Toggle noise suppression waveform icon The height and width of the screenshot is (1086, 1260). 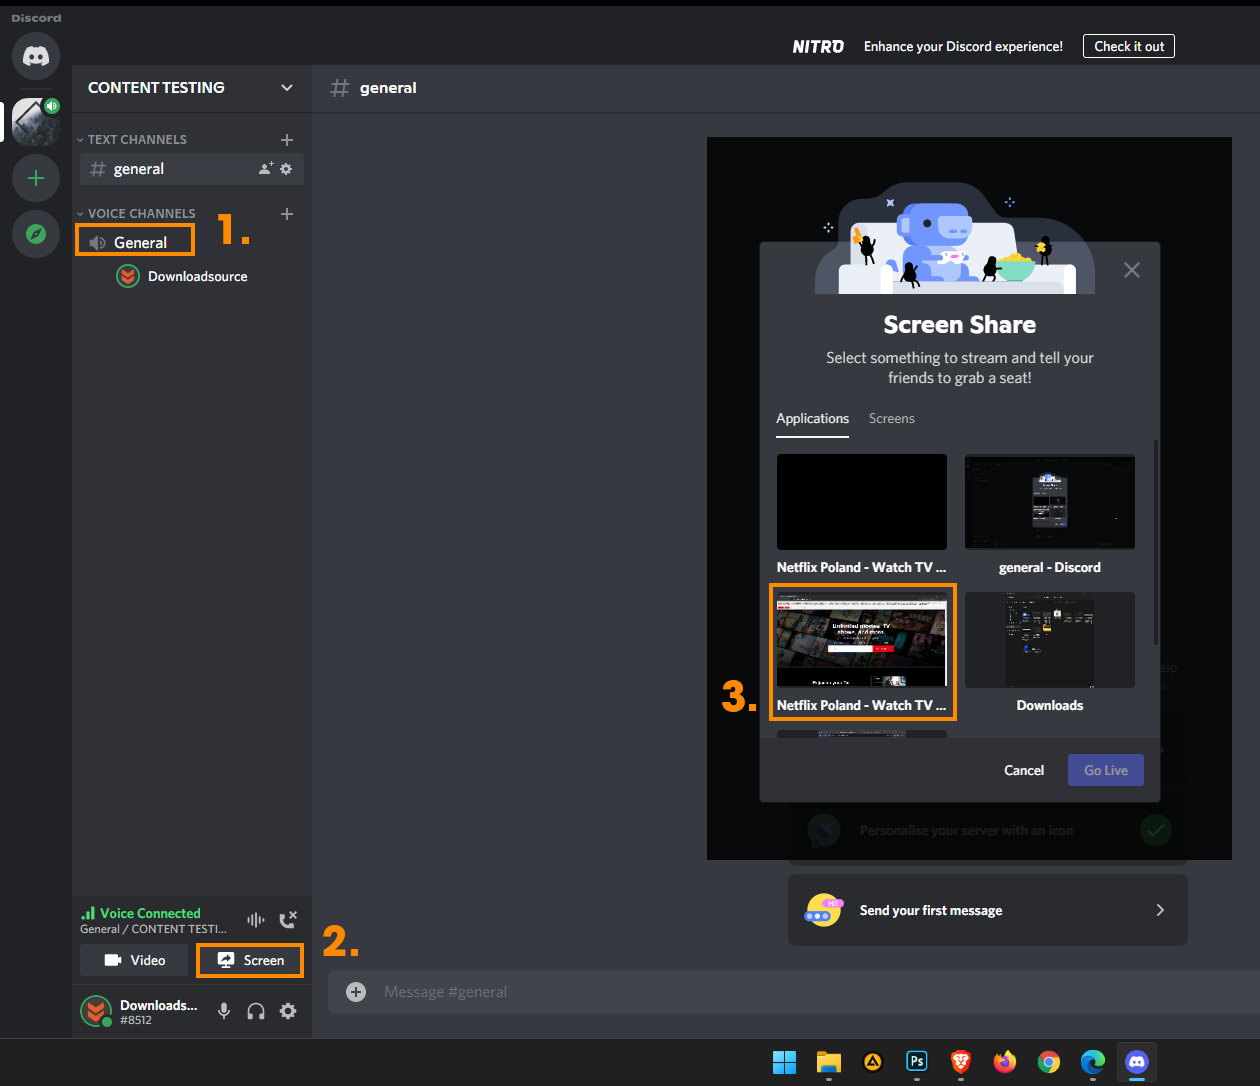click(x=256, y=919)
